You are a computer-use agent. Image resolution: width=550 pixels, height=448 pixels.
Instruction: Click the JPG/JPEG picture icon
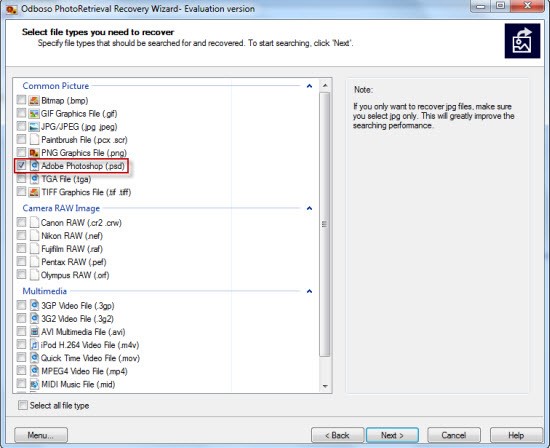pyautogui.click(x=34, y=127)
